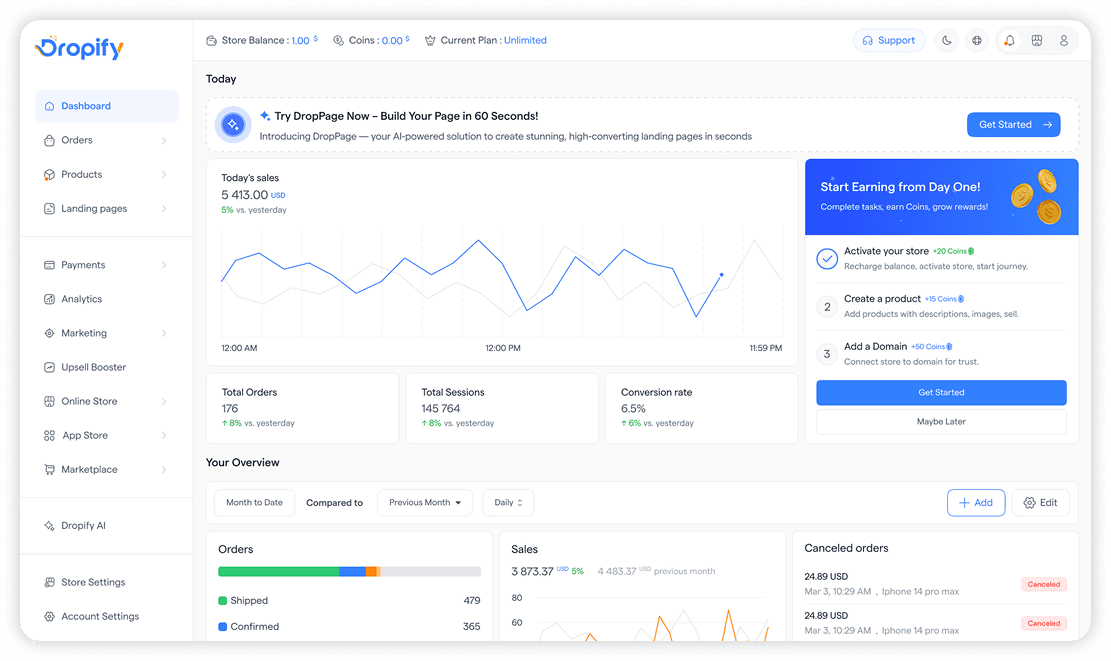Open Support from the top bar

(888, 40)
